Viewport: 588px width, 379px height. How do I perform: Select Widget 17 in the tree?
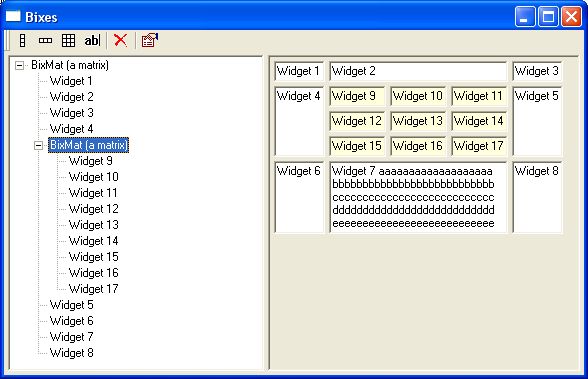pos(93,289)
